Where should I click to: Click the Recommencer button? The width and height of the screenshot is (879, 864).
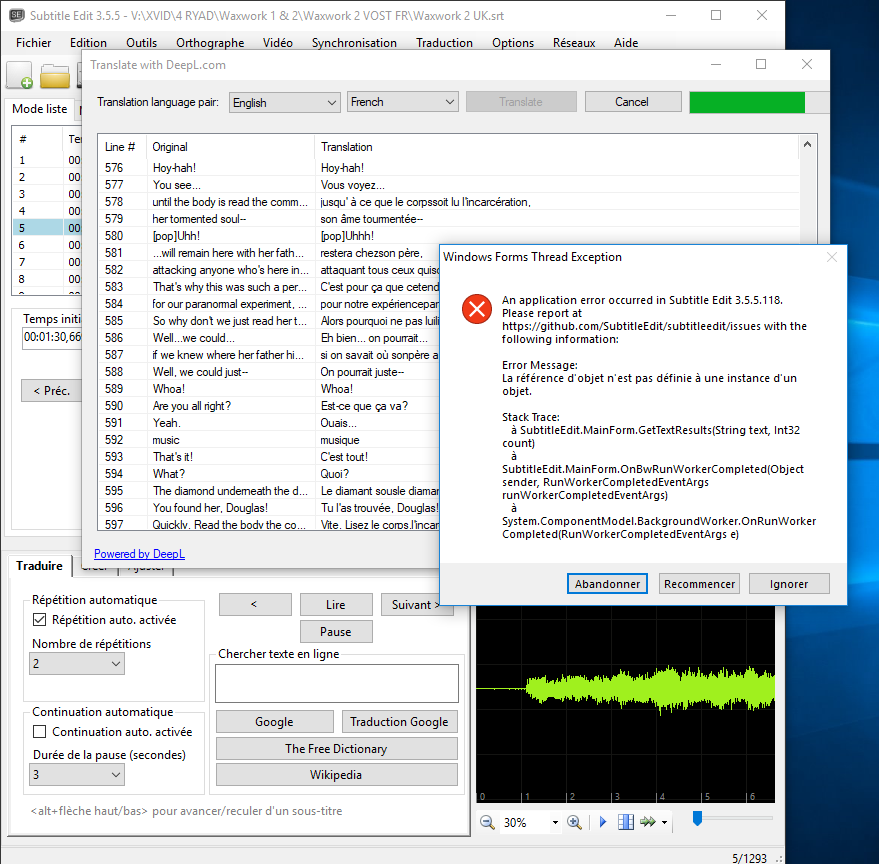click(699, 584)
